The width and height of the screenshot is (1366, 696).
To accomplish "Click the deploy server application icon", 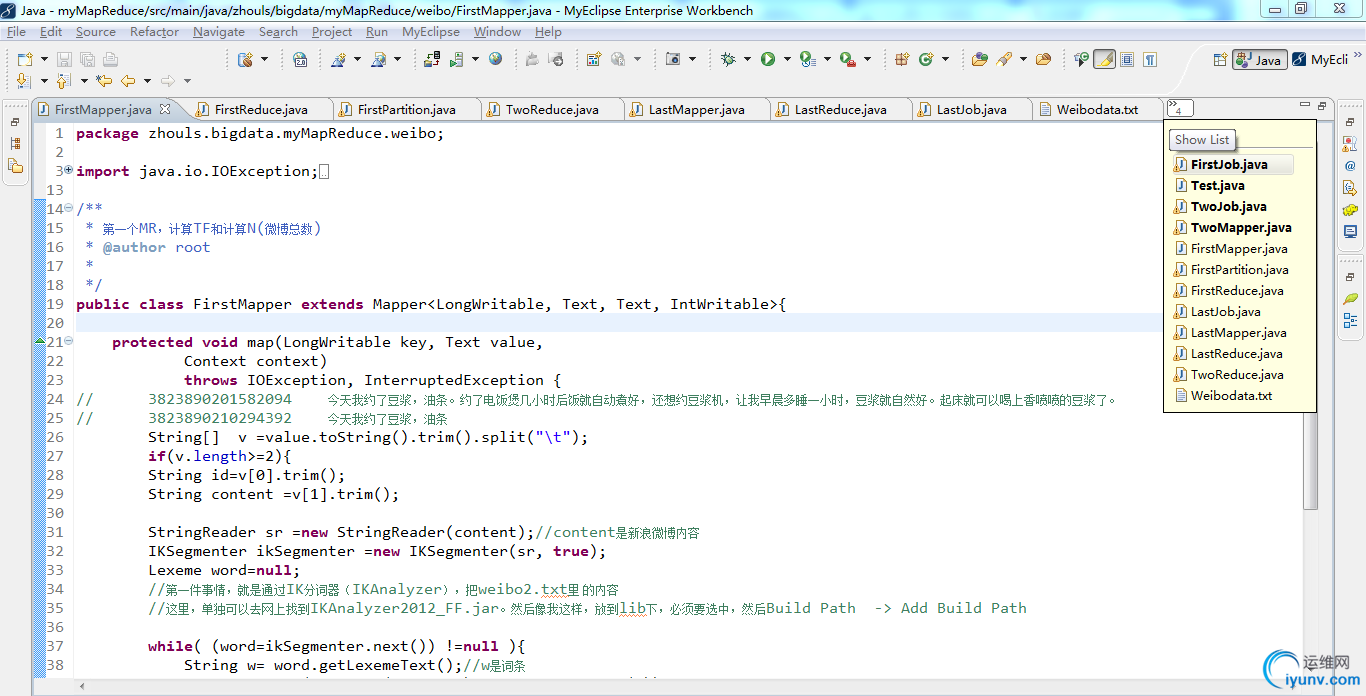I will click(432, 59).
